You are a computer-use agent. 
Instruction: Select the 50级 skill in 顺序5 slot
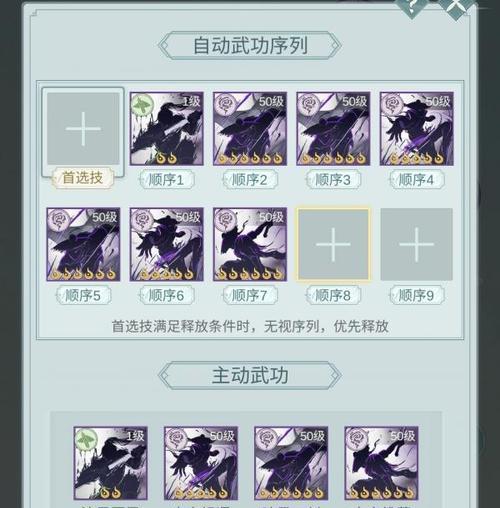[x=83, y=244]
